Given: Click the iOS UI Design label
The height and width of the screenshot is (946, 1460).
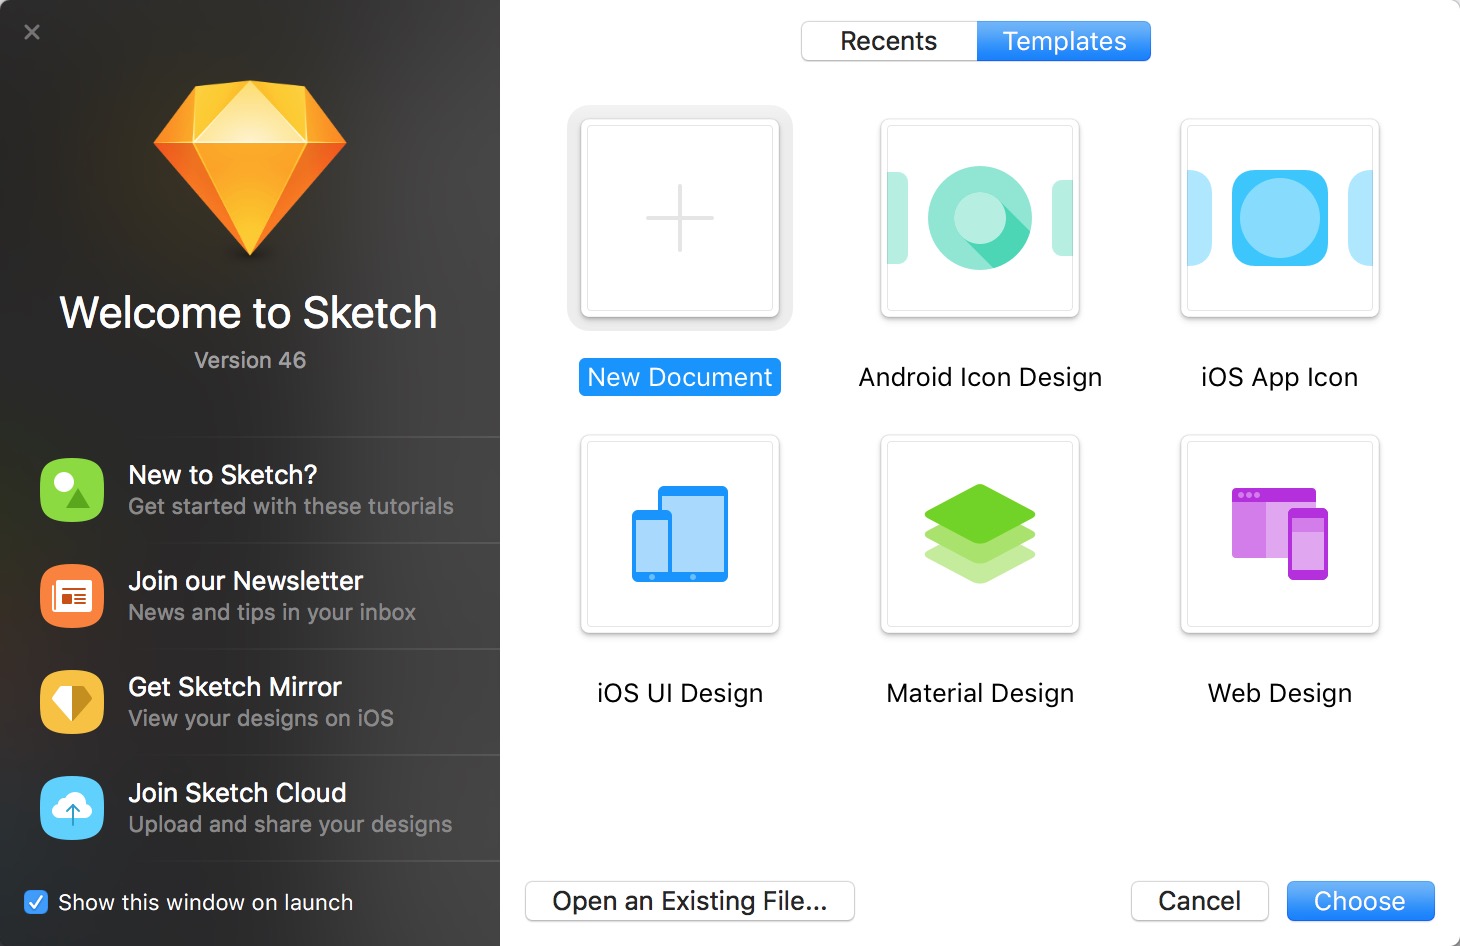Looking at the screenshot, I should (x=680, y=693).
